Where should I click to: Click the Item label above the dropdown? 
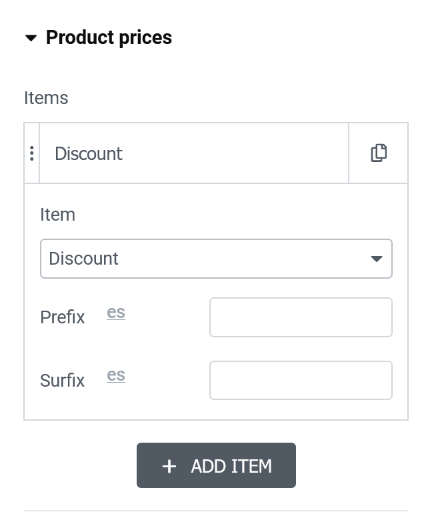[58, 215]
